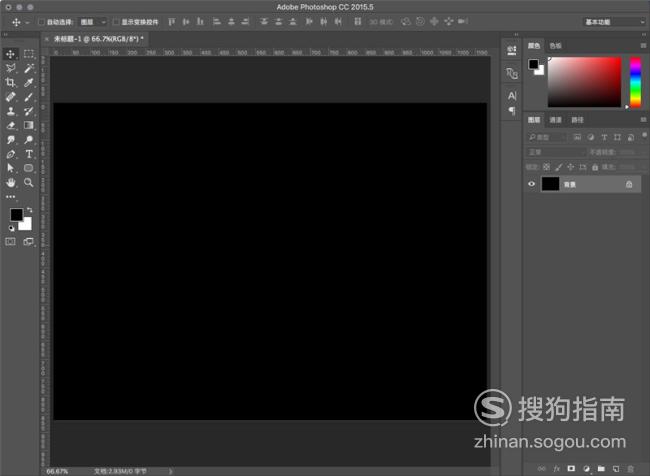Open the Character panel icon
The width and height of the screenshot is (650, 476).
(512, 96)
